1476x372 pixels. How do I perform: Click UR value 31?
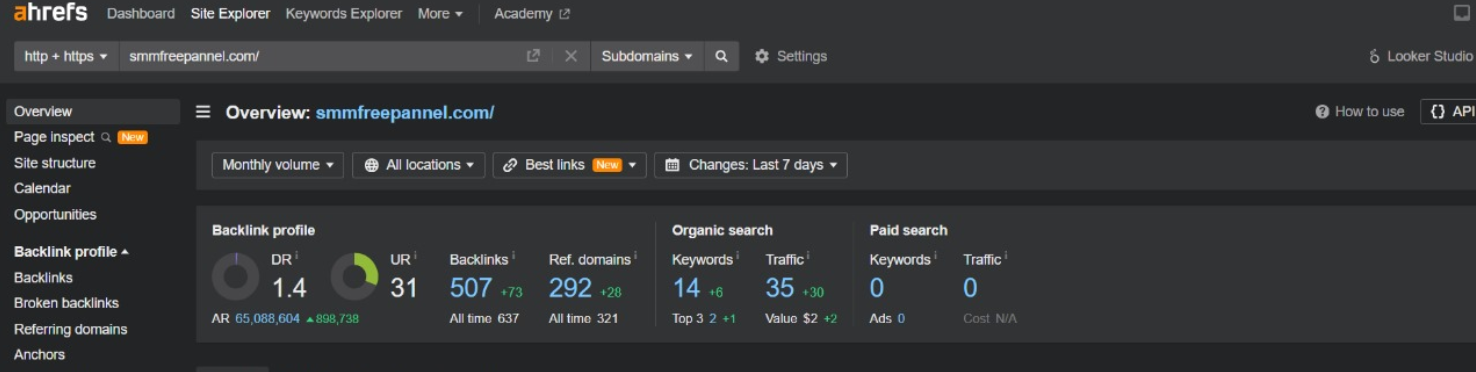(404, 288)
